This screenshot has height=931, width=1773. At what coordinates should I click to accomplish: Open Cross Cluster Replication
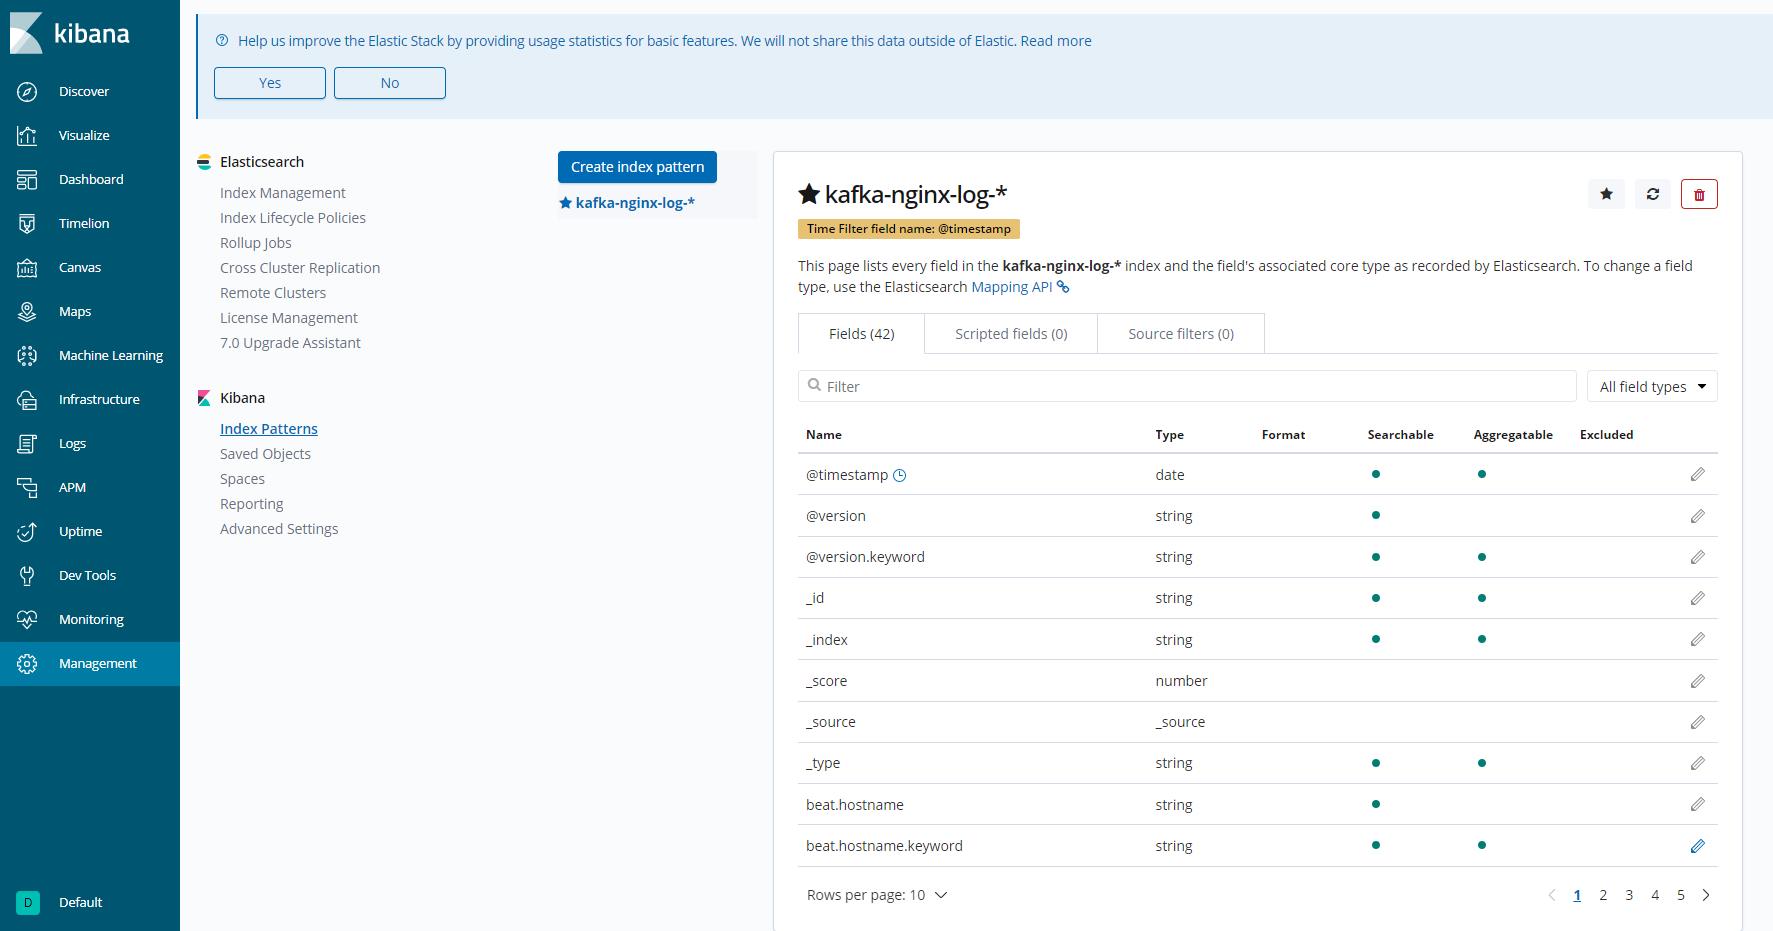click(x=300, y=268)
